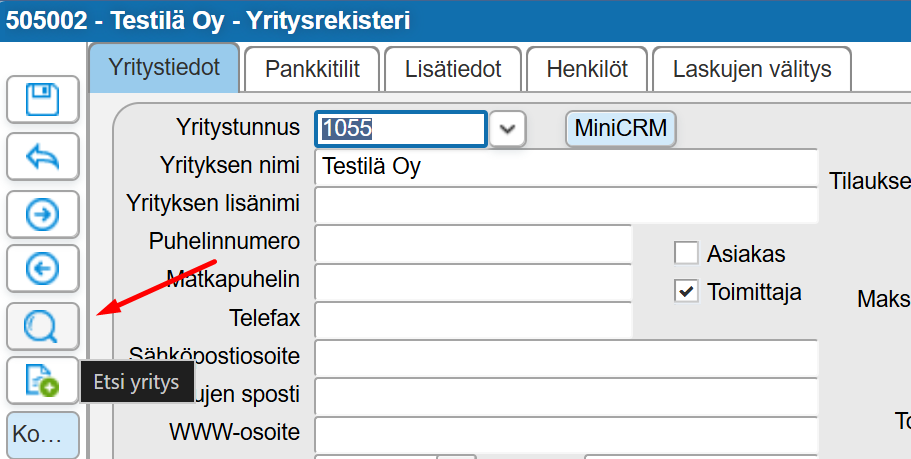The width and height of the screenshot is (911, 459).
Task: Select the Yritystiedot tab
Action: tap(165, 69)
